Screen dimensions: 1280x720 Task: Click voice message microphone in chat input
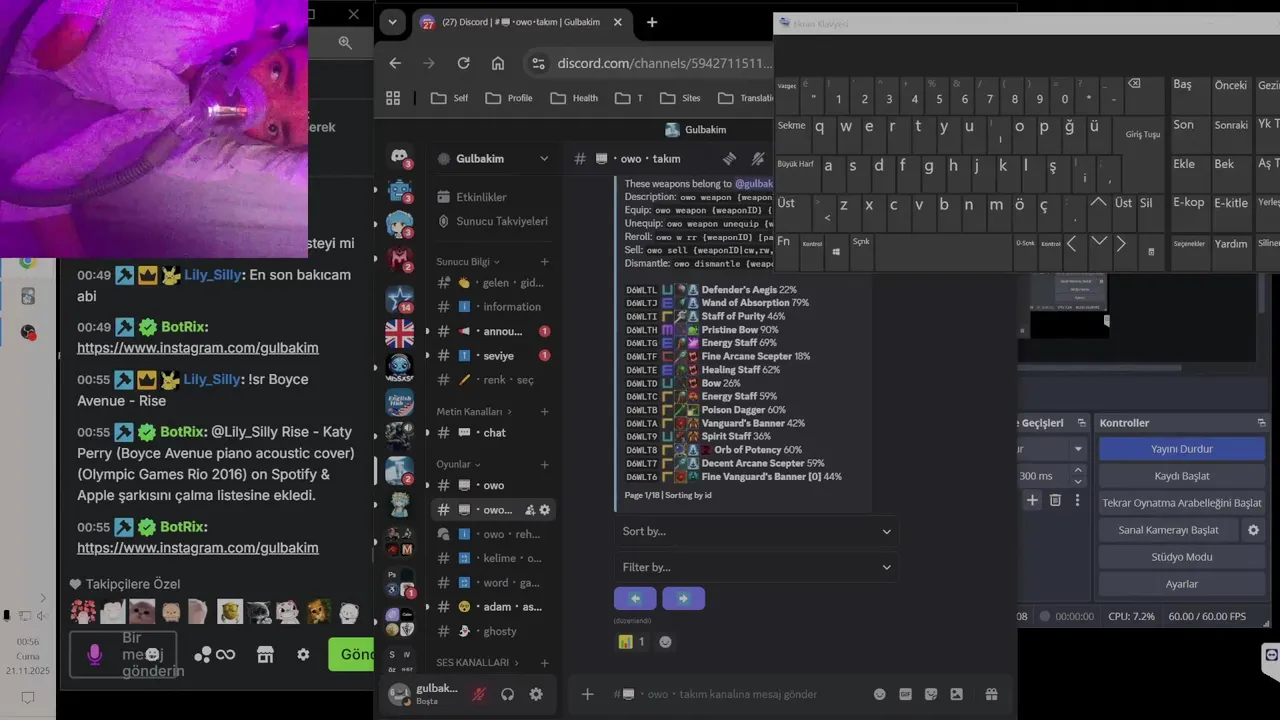coord(95,654)
